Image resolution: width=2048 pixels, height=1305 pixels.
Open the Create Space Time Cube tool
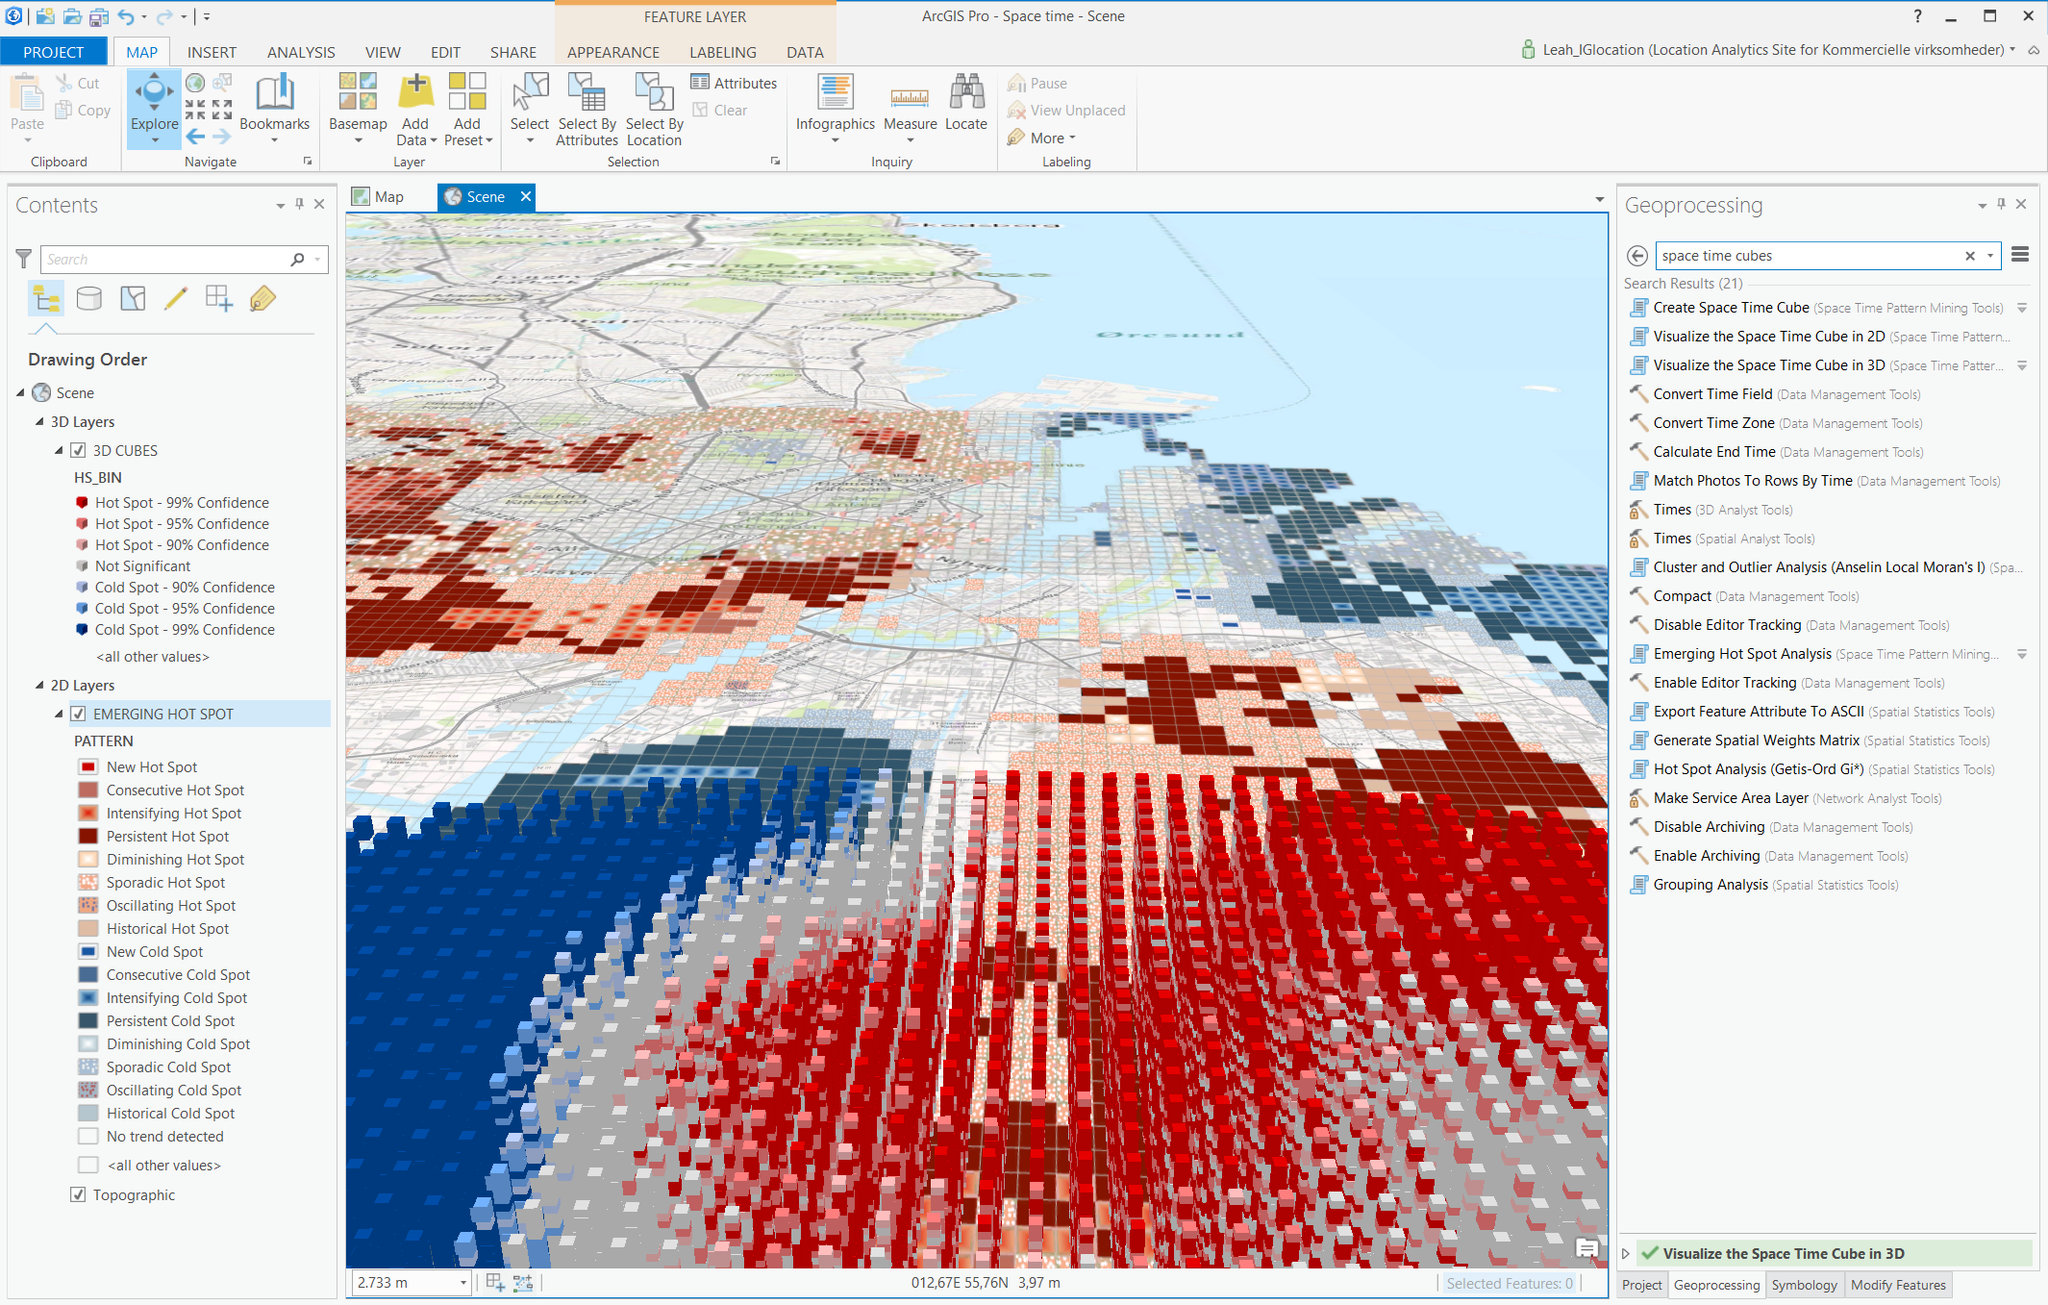tap(1730, 307)
